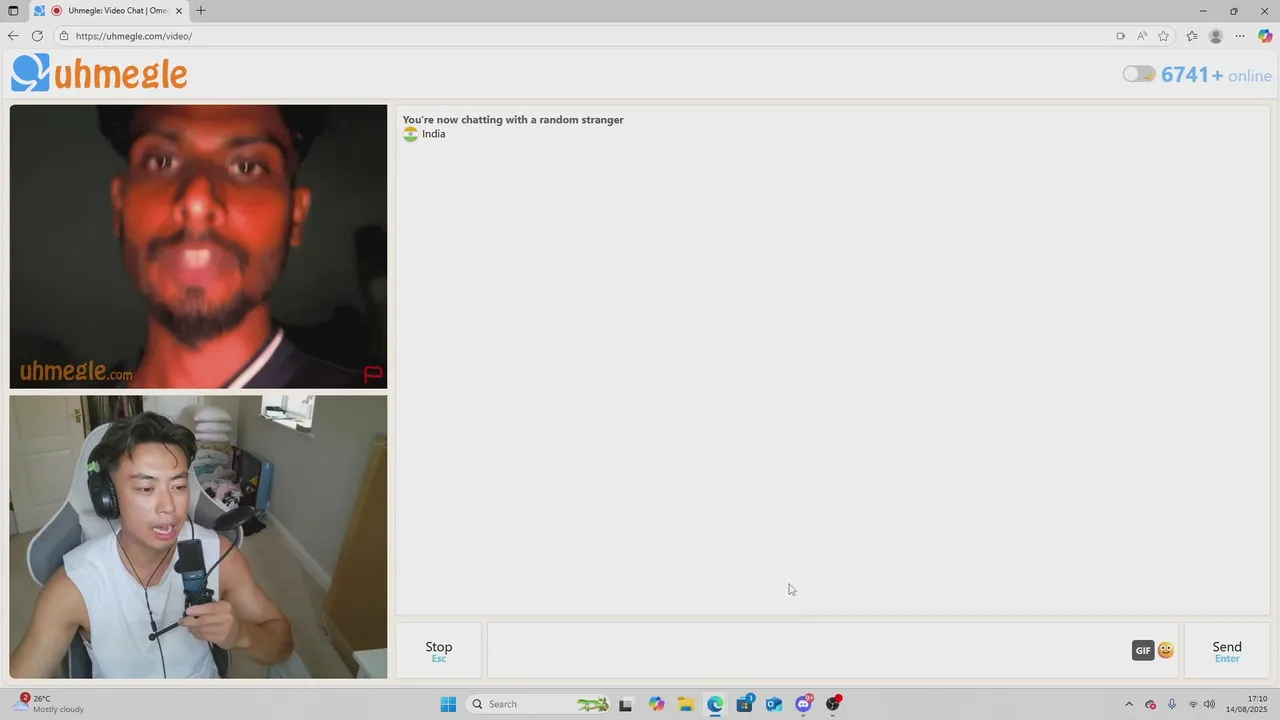
Task: Click the microphone tray icon
Action: (x=1172, y=704)
